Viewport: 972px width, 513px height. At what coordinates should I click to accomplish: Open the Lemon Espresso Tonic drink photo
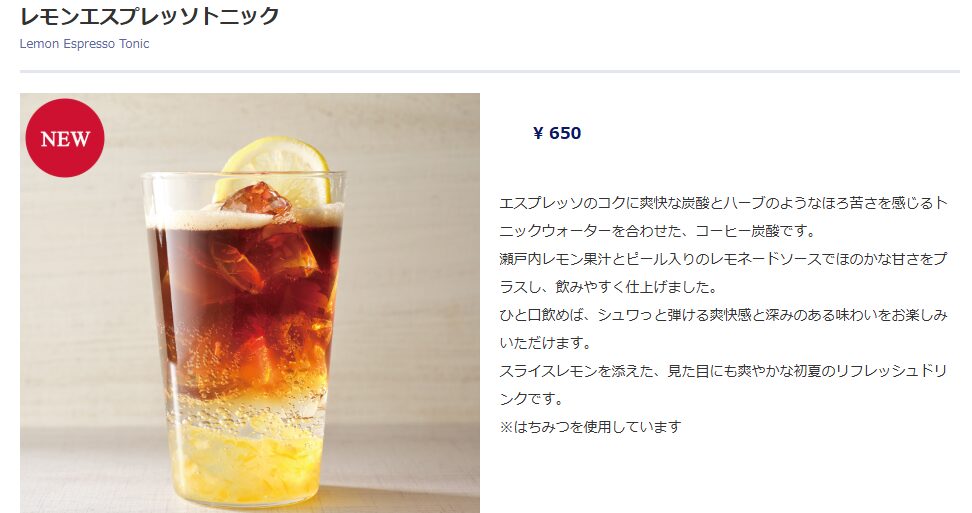pyautogui.click(x=250, y=303)
